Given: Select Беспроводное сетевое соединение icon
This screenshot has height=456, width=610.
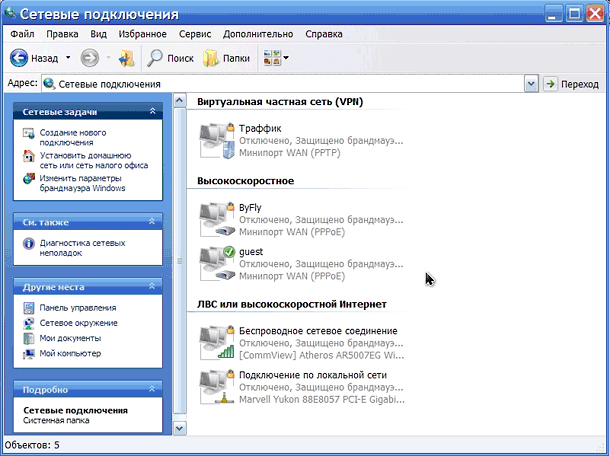Looking at the screenshot, I should [217, 343].
